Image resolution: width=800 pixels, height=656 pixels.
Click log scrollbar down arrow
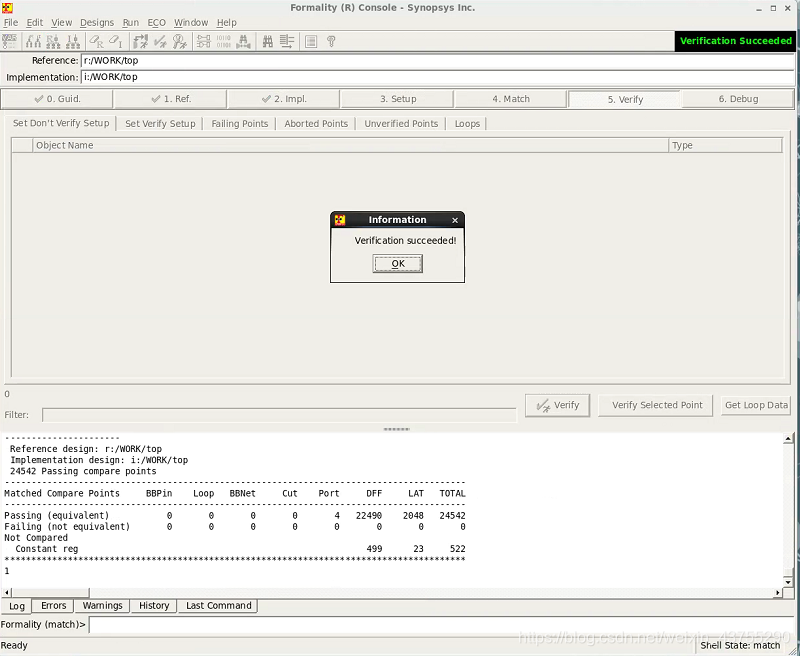point(788,582)
